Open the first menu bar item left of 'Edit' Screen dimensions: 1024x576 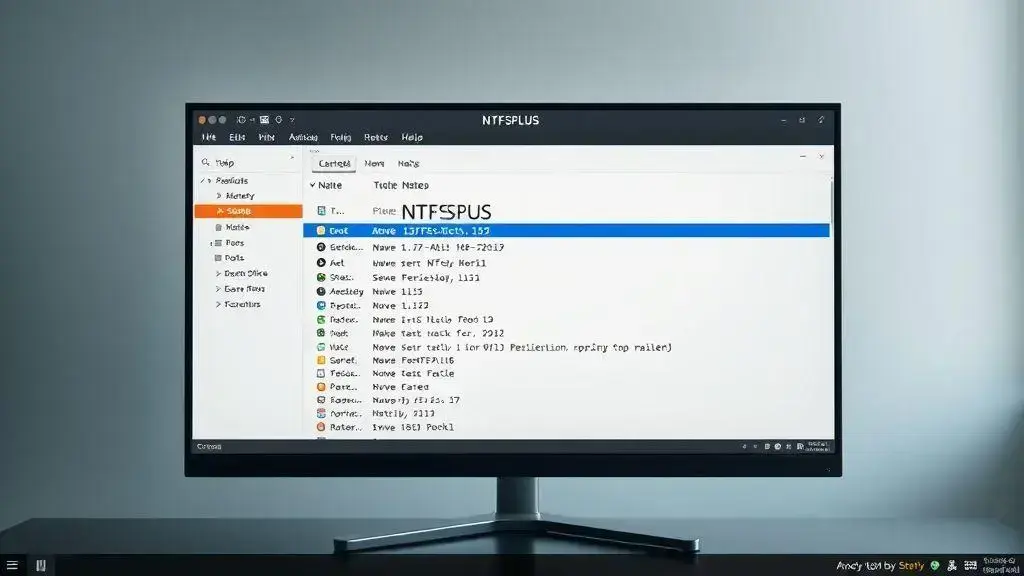[209, 137]
